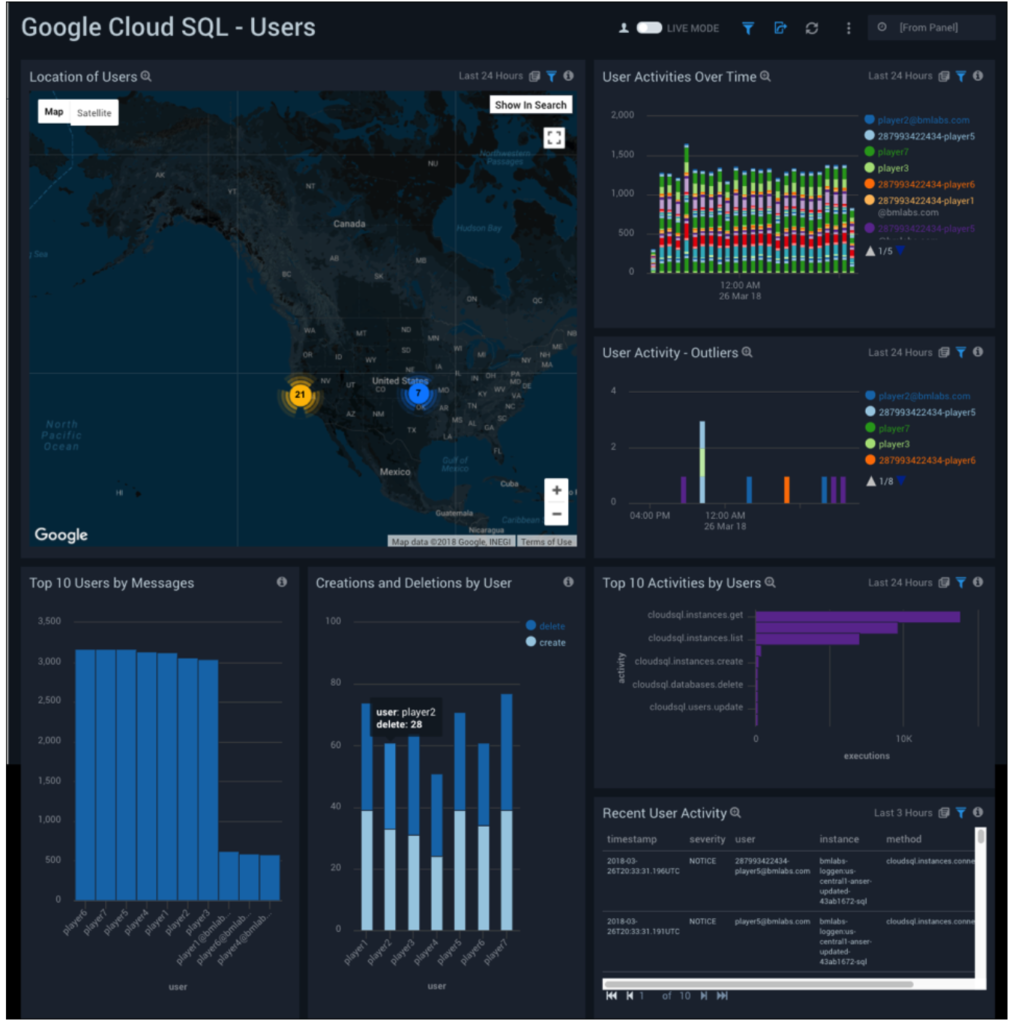1018x1024 pixels.
Task: Select the yellow 21 map cluster
Action: [x=302, y=396]
